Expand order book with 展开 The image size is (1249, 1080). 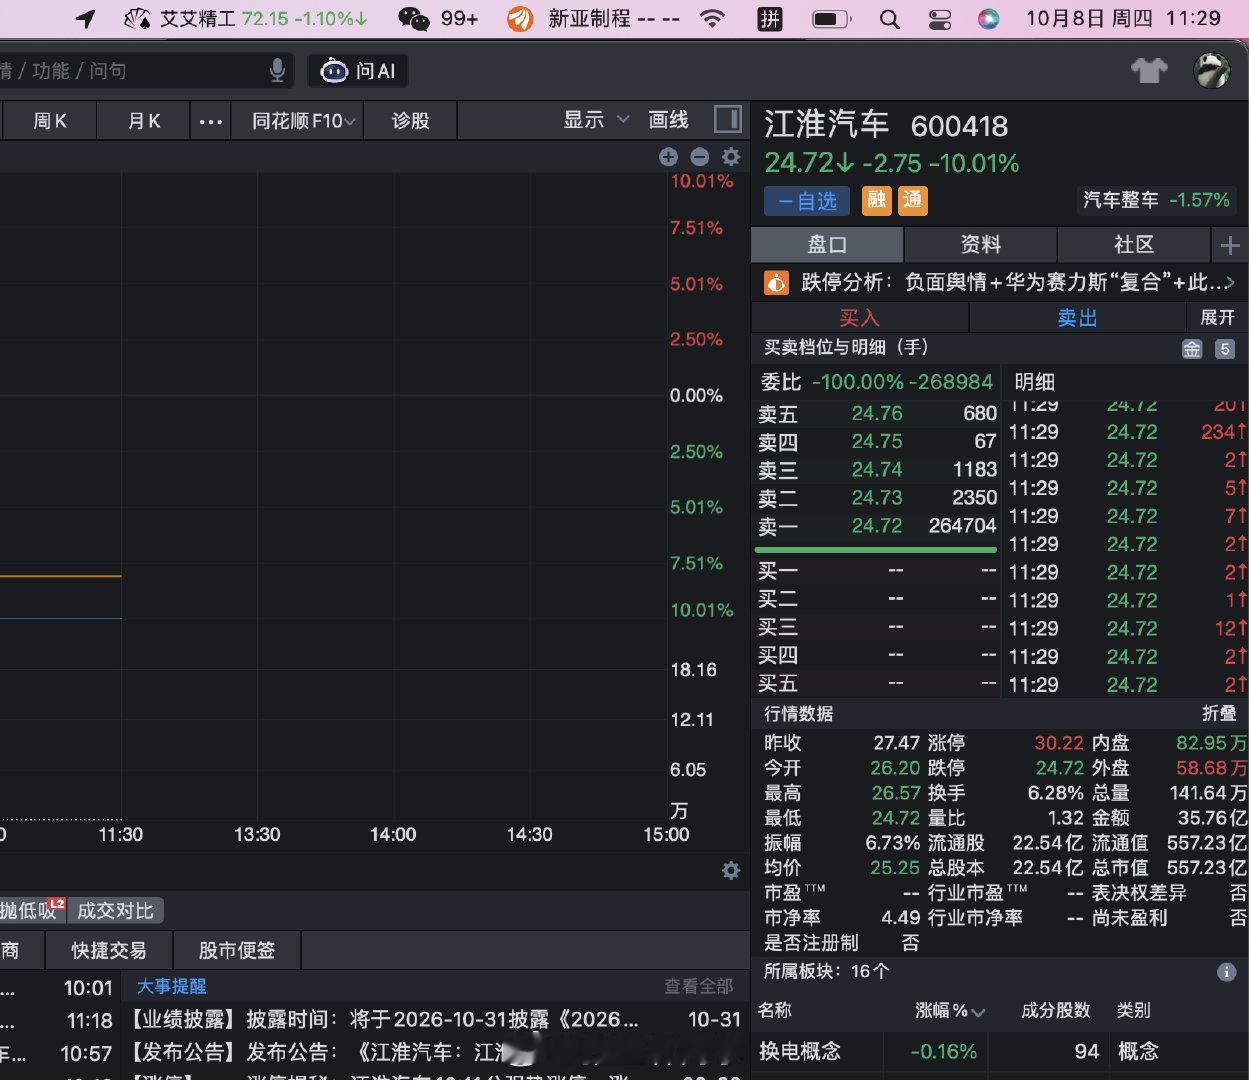pos(1217,317)
